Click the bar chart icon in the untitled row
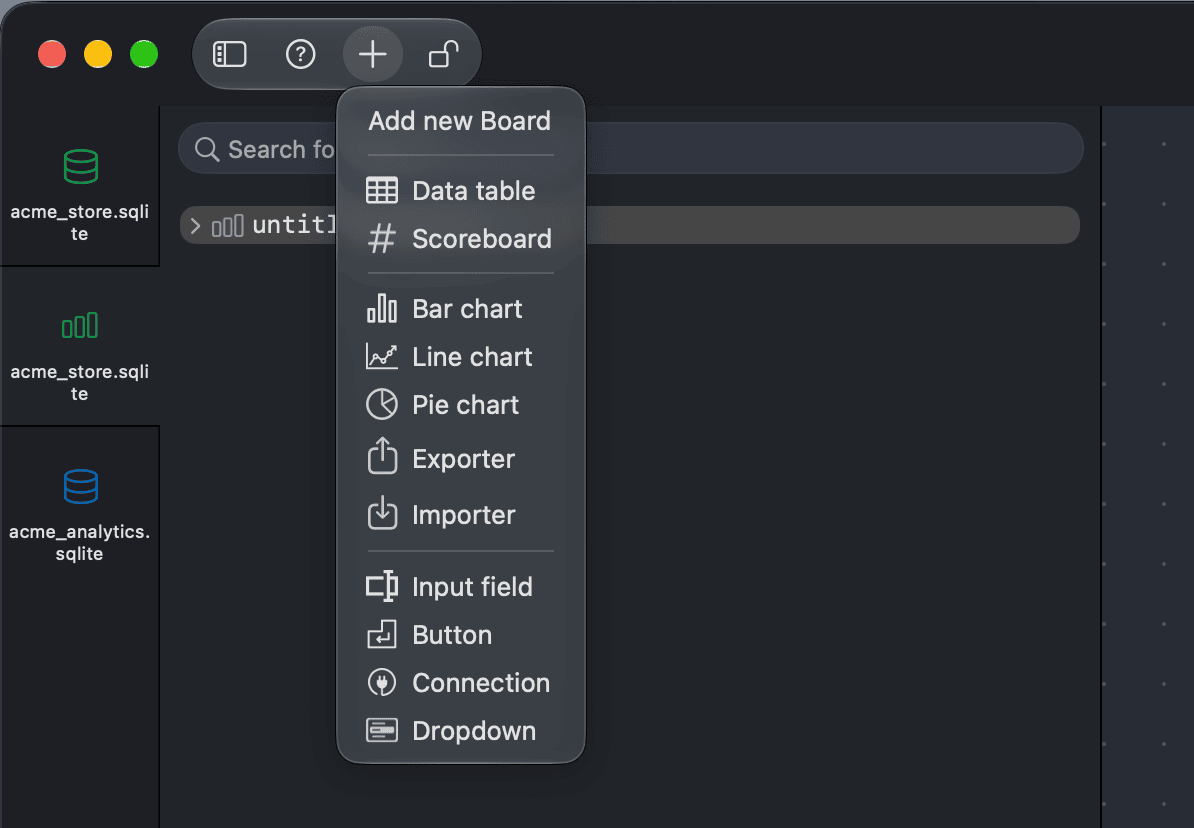The image size is (1194, 828). click(x=228, y=225)
